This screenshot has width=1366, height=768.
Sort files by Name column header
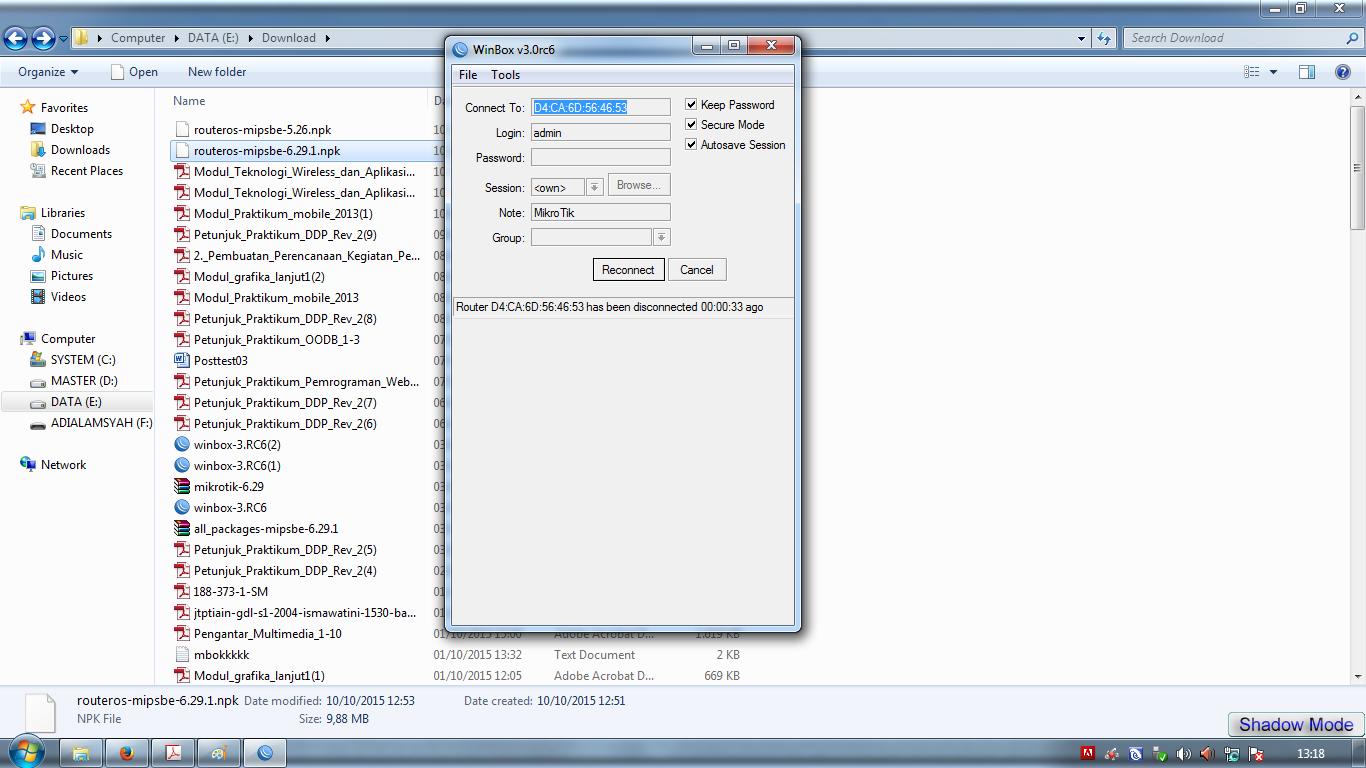point(189,101)
